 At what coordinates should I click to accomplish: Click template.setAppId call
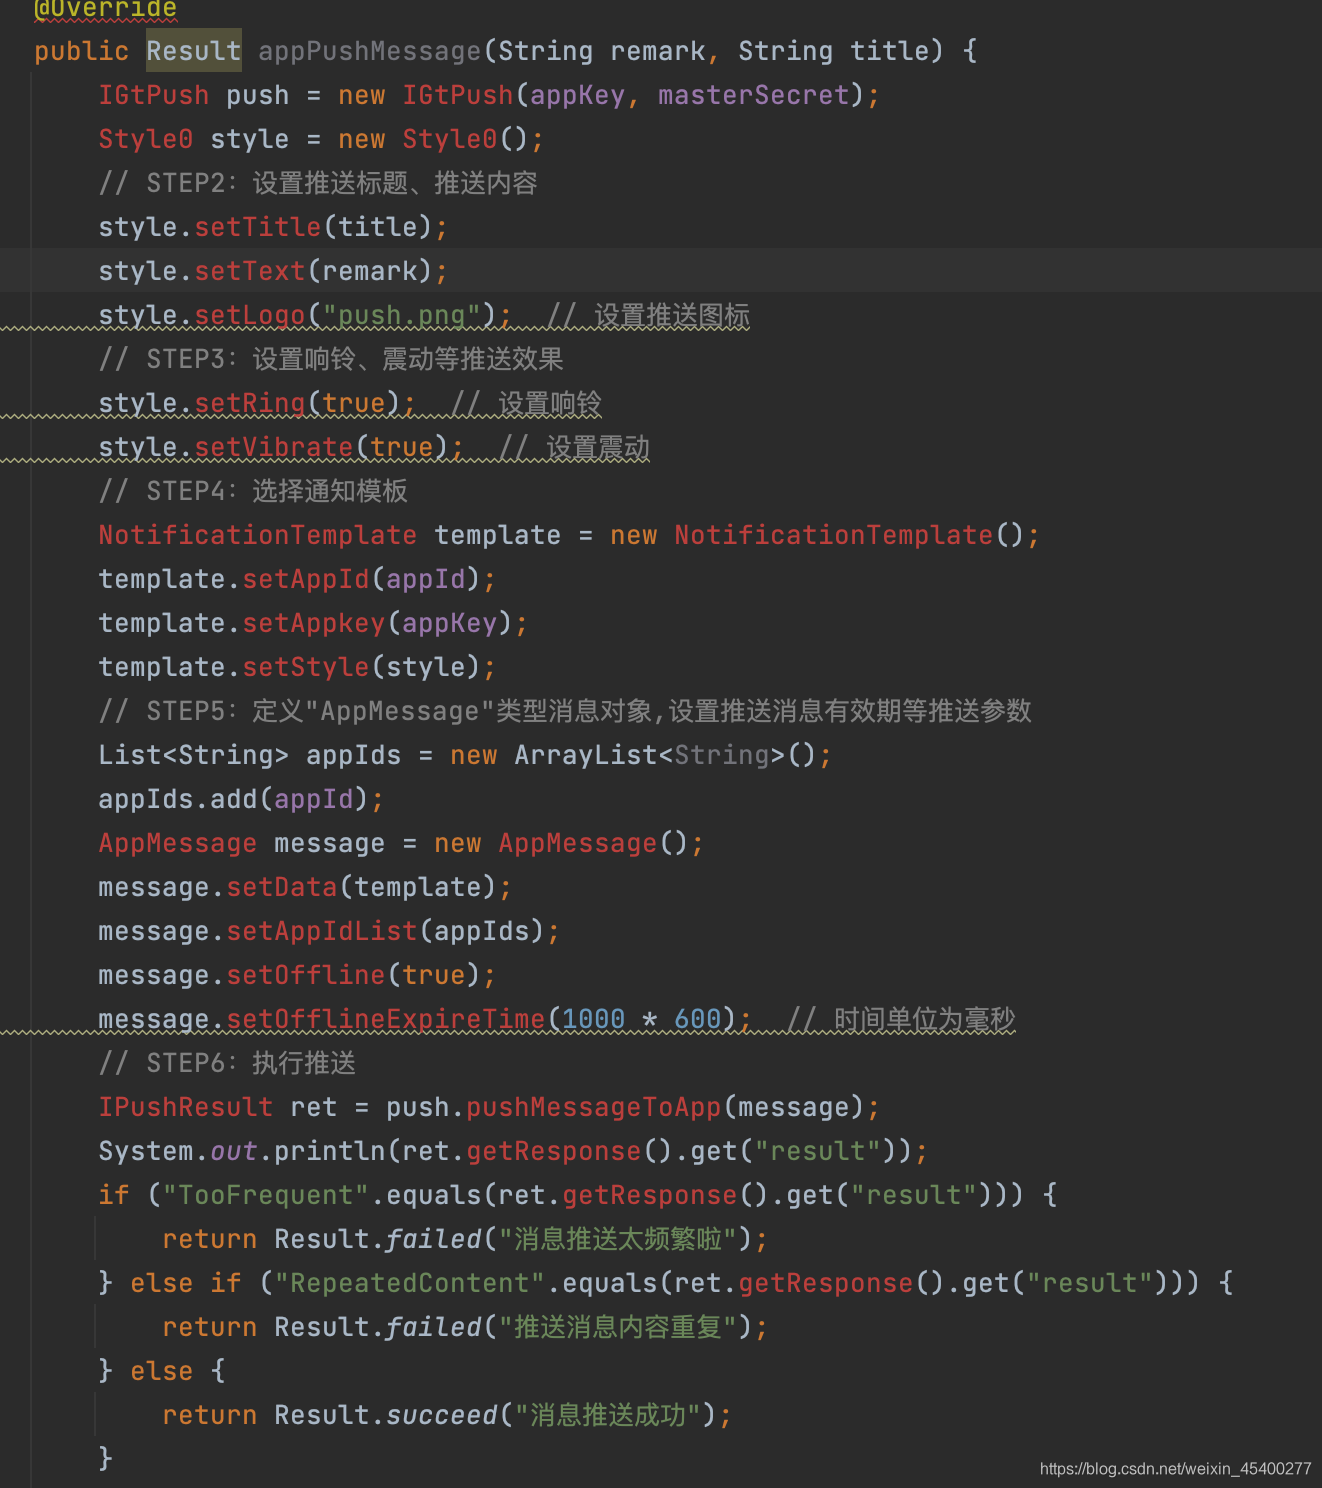coord(296,579)
